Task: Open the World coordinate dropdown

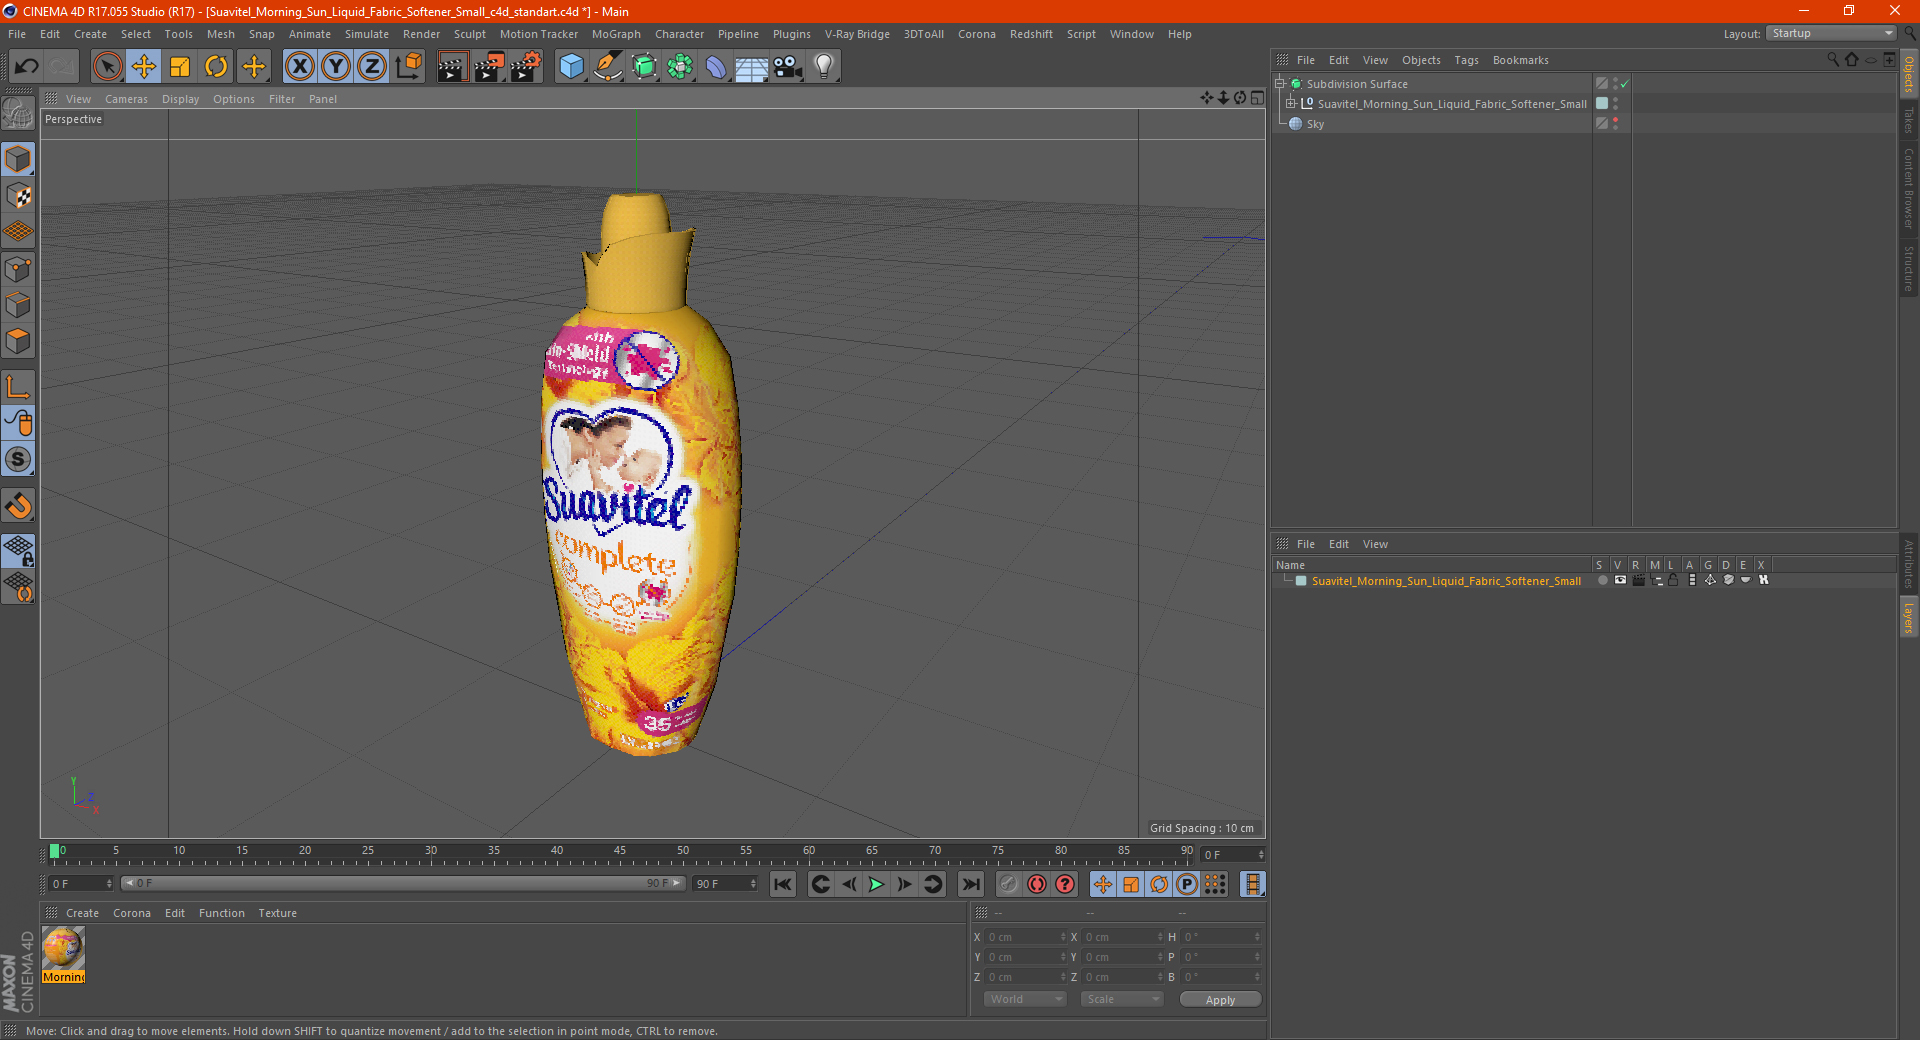Action: 1025,999
